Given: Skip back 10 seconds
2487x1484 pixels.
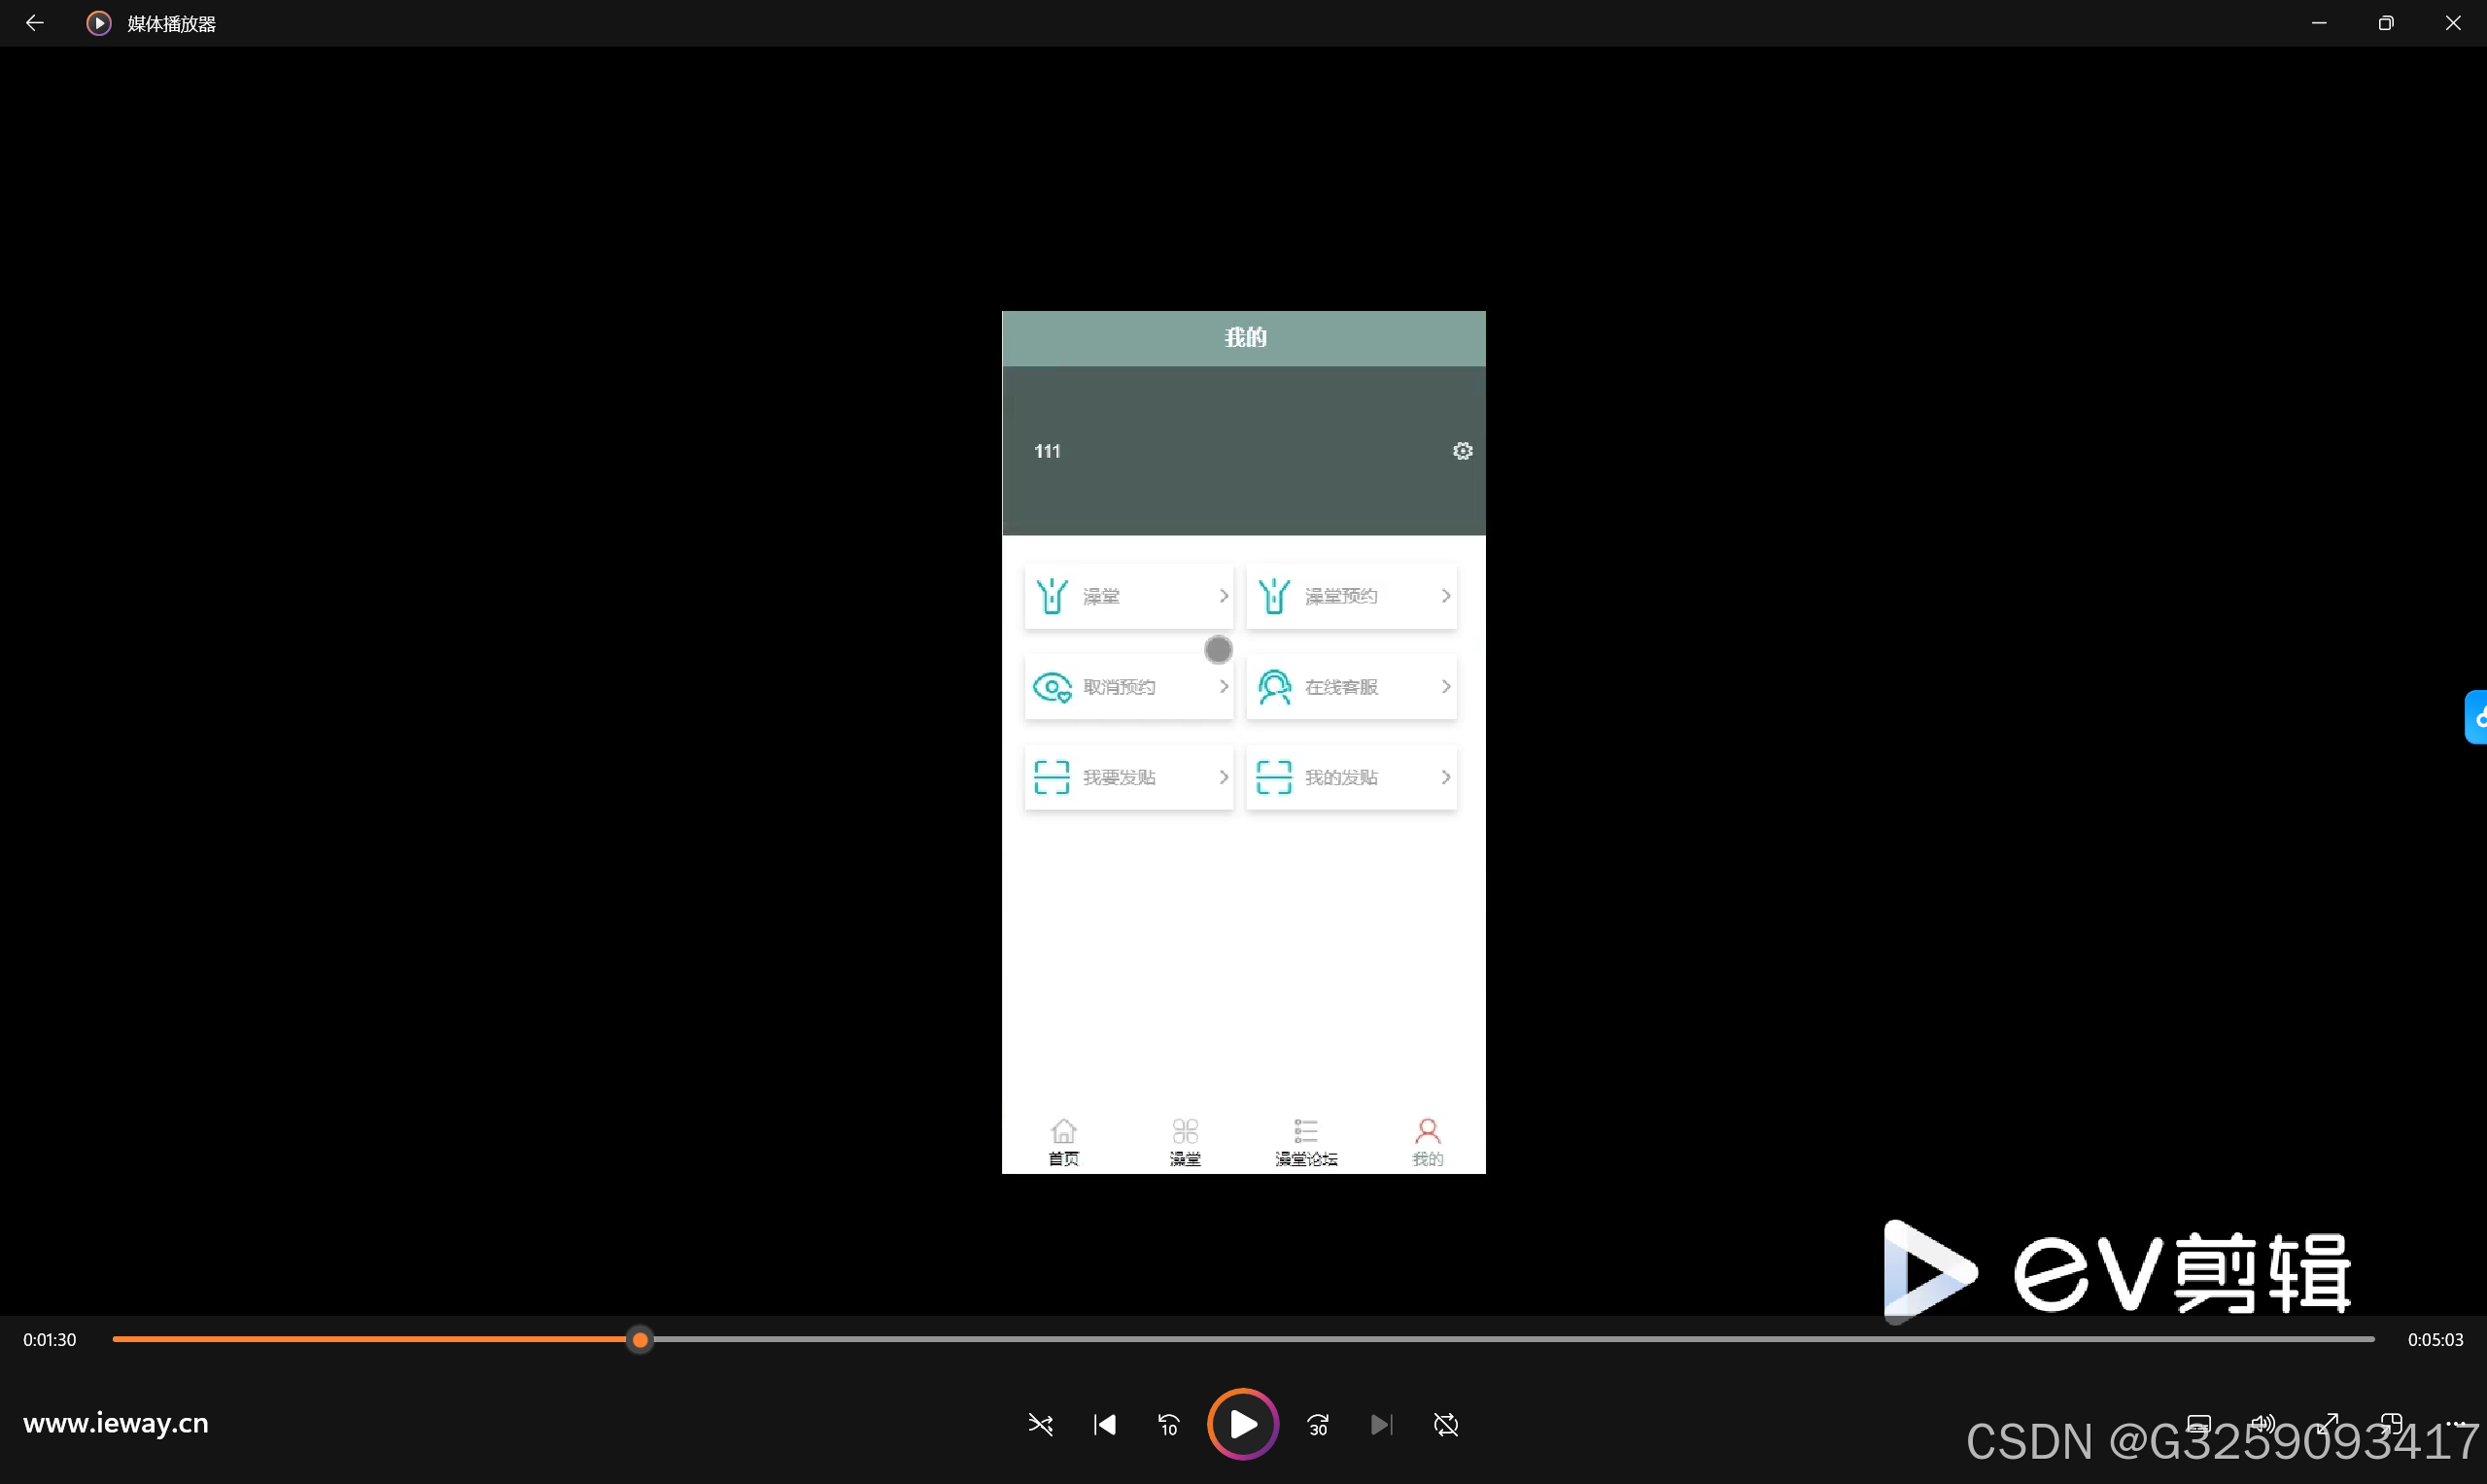Looking at the screenshot, I should [x=1168, y=1424].
